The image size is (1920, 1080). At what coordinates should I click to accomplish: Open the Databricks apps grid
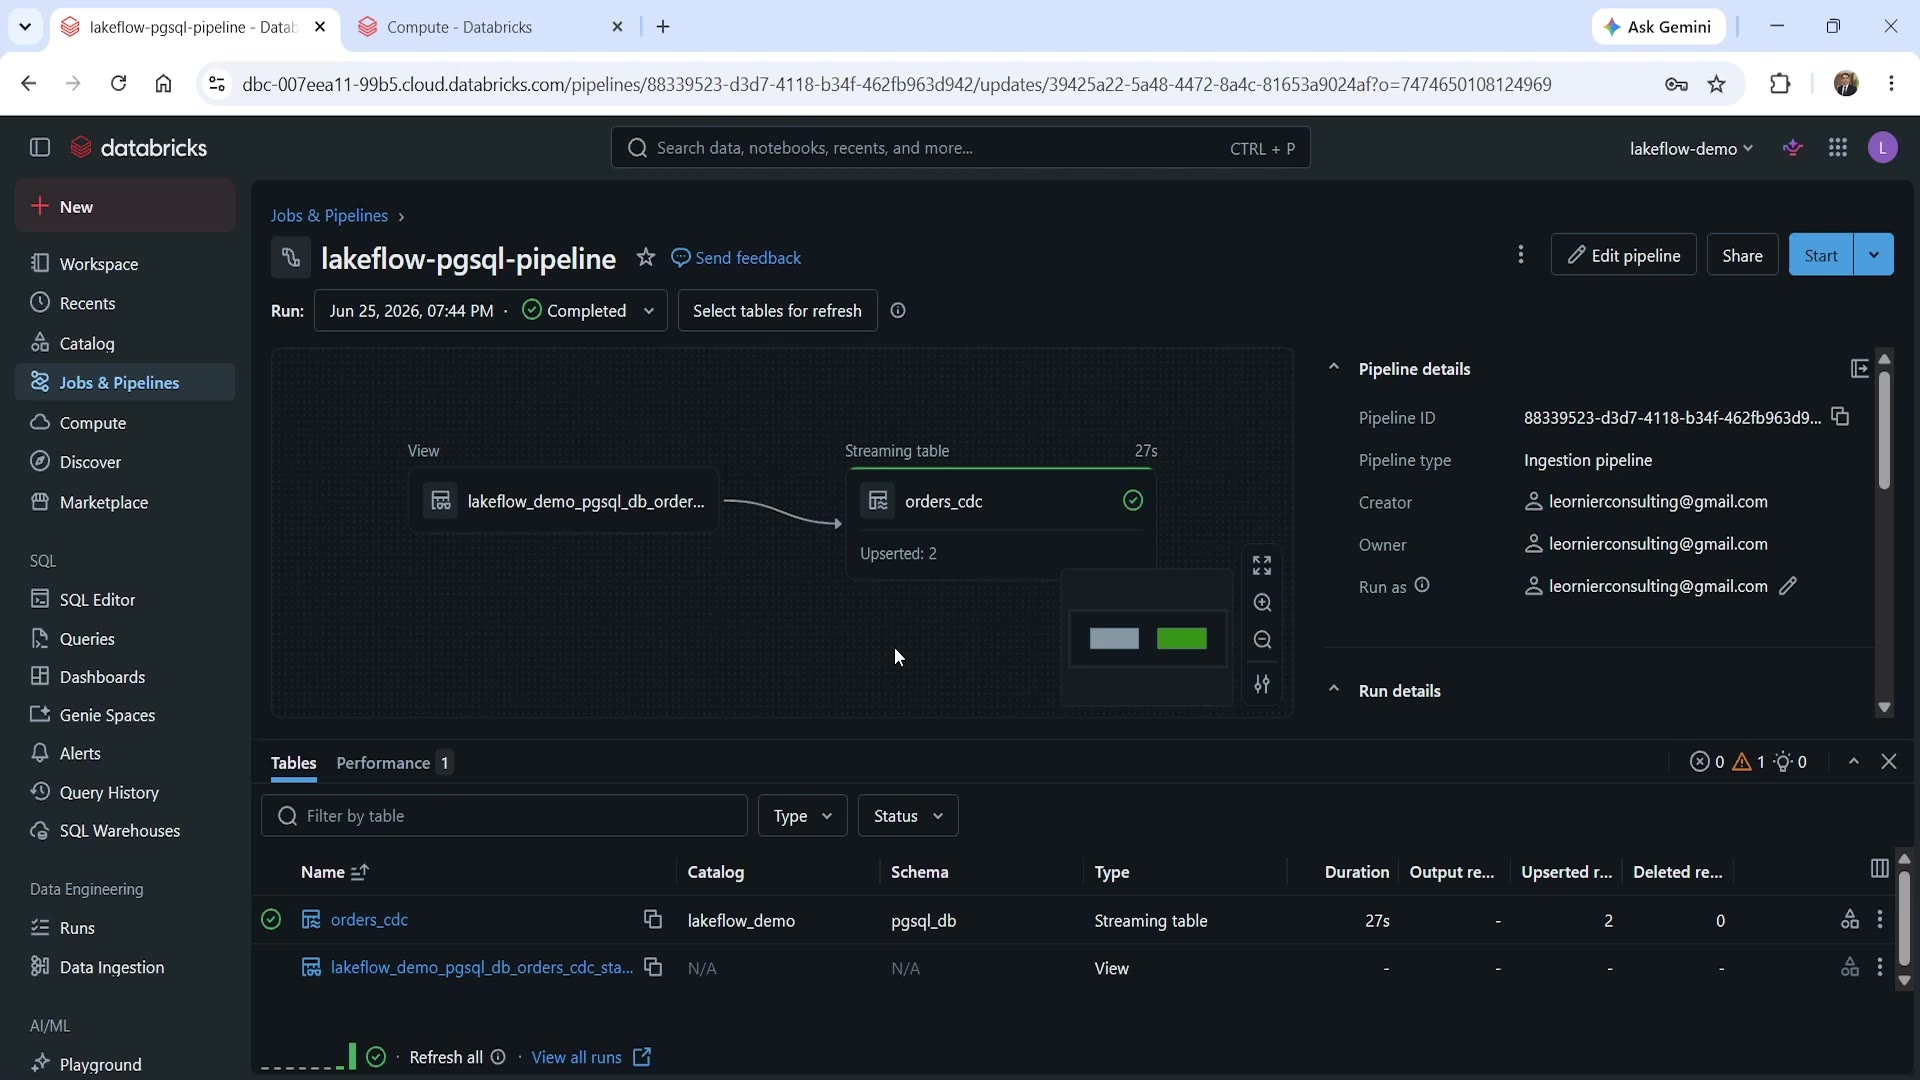(1838, 148)
